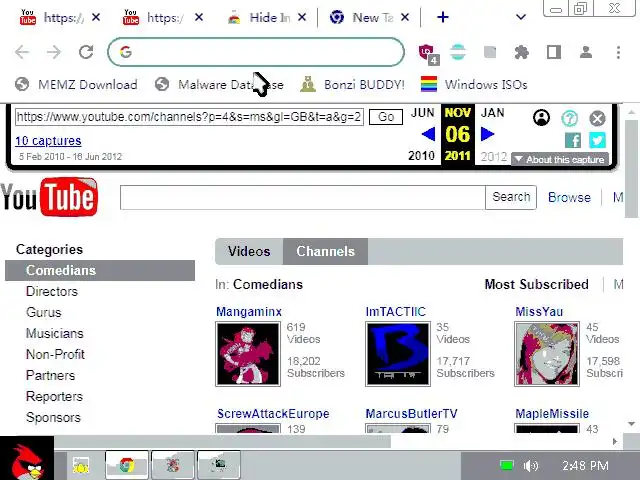Open the MarcusButlerTV channel link

pyautogui.click(x=411, y=414)
